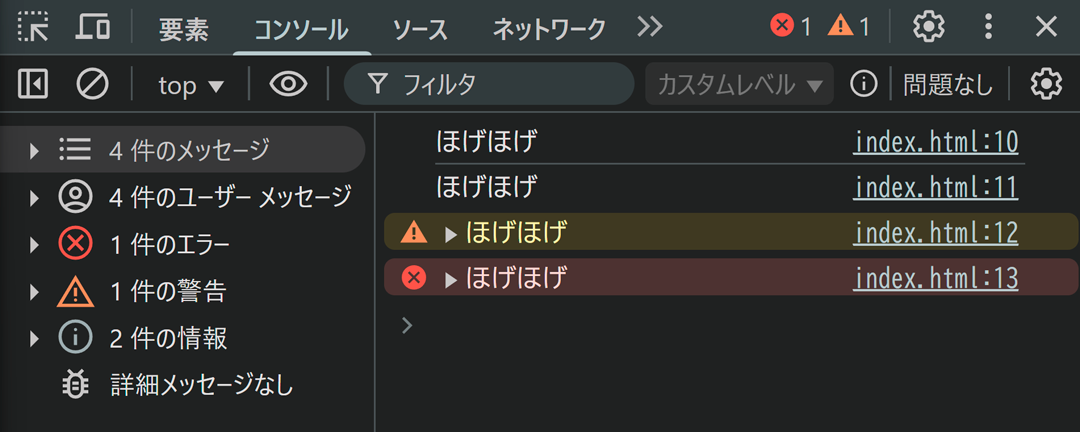
Task: Open DevTools settings gear in top bar
Action: (928, 28)
